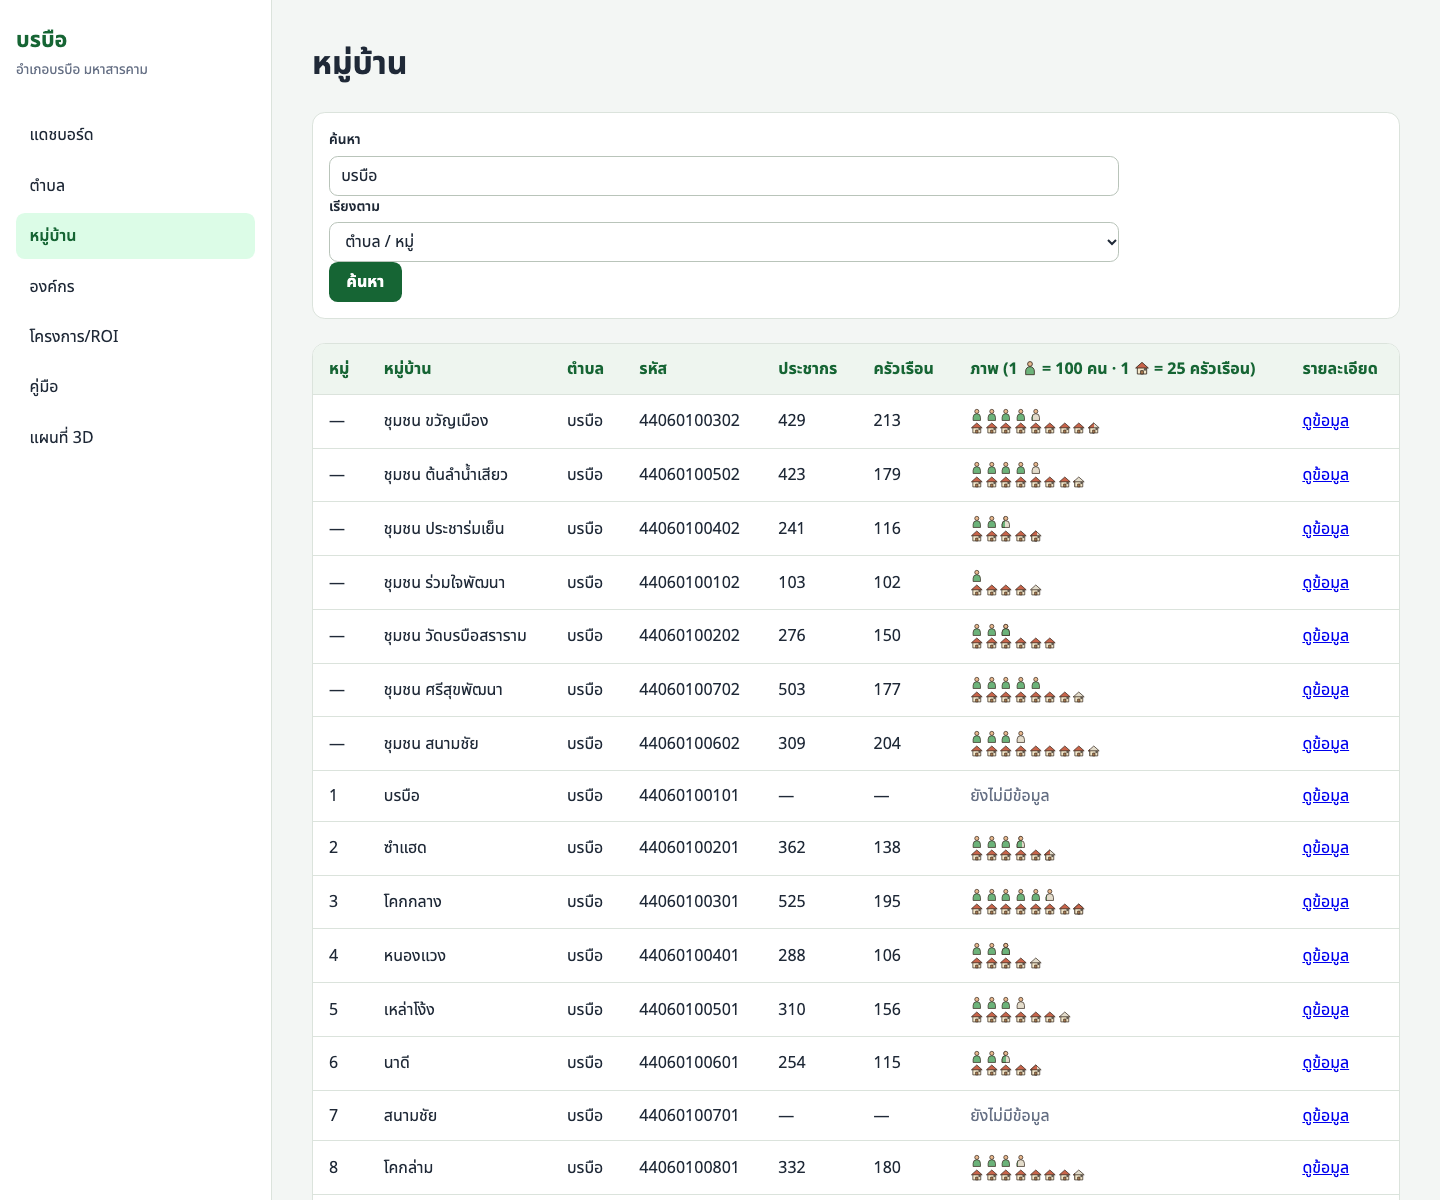The image size is (1440, 1200).
Task: Open ดูข้อมูล for ชุมชน ศรีสุขพัฒนา
Action: point(1325,690)
